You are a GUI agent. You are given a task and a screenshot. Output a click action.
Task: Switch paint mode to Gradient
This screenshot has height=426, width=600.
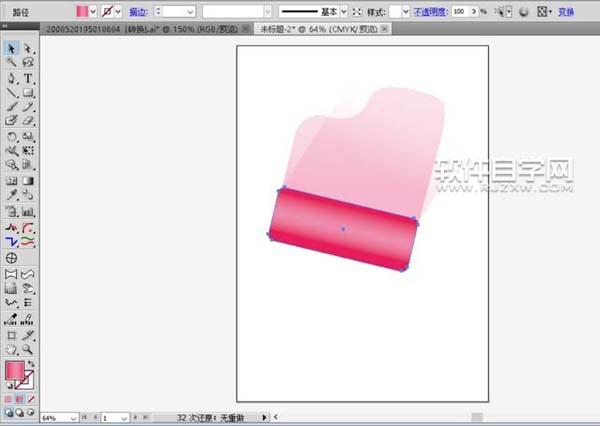click(x=20, y=399)
